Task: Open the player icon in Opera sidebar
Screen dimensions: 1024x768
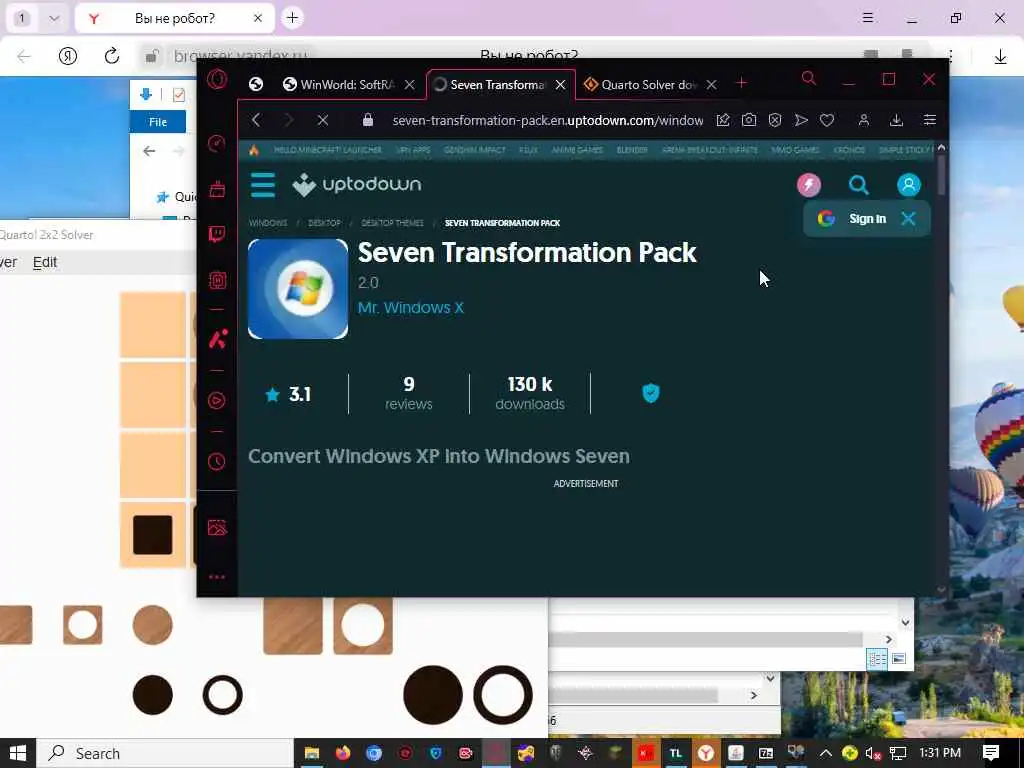Action: [217, 400]
